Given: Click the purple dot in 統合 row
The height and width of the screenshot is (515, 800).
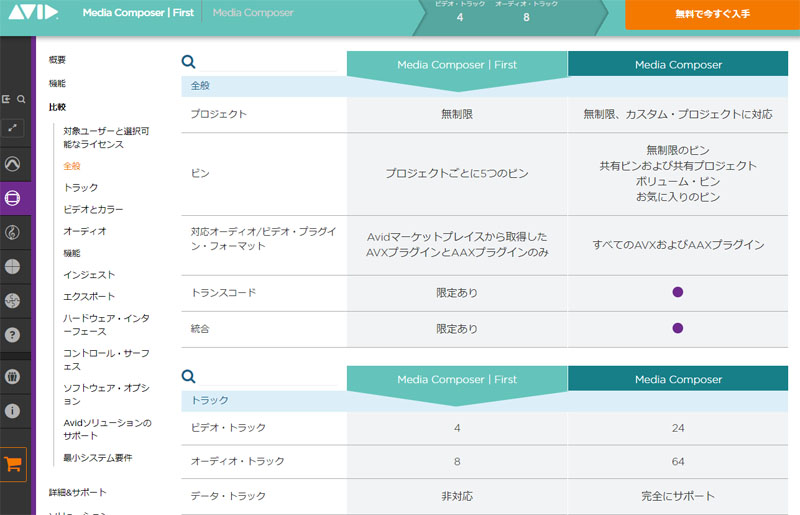Looking at the screenshot, I should (x=678, y=328).
